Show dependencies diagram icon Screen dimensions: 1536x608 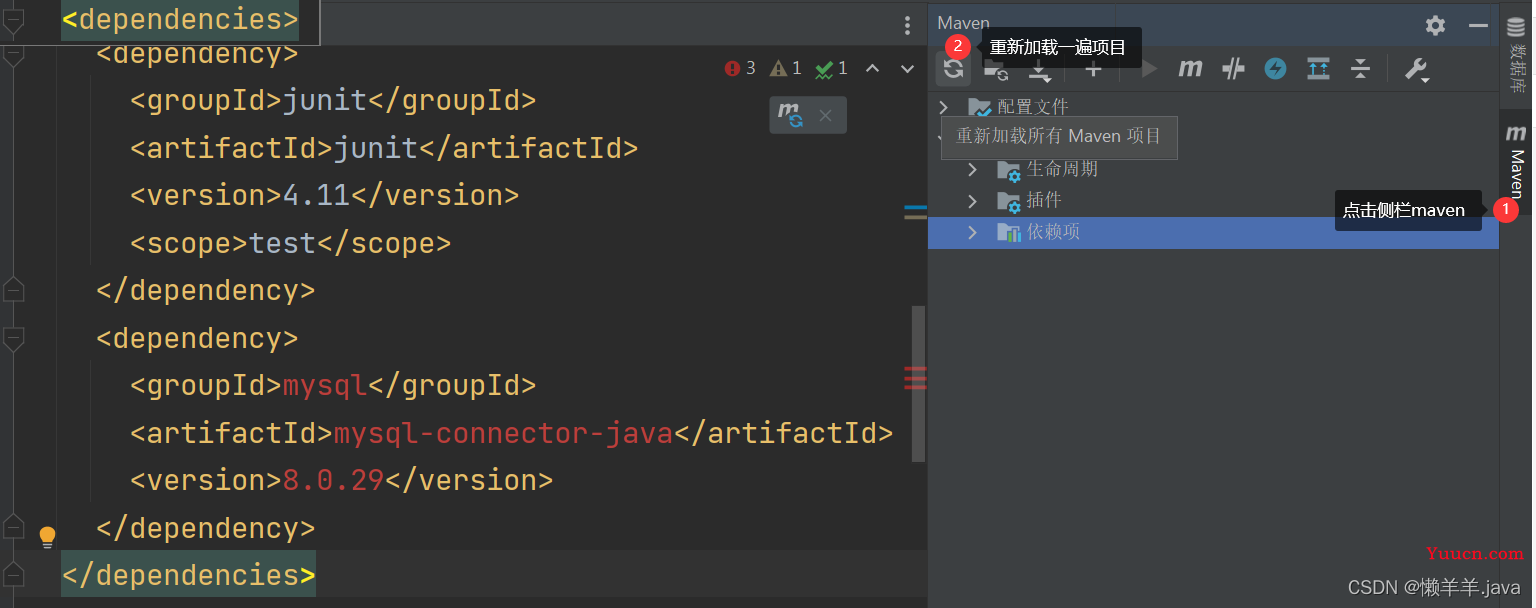coord(1318,68)
